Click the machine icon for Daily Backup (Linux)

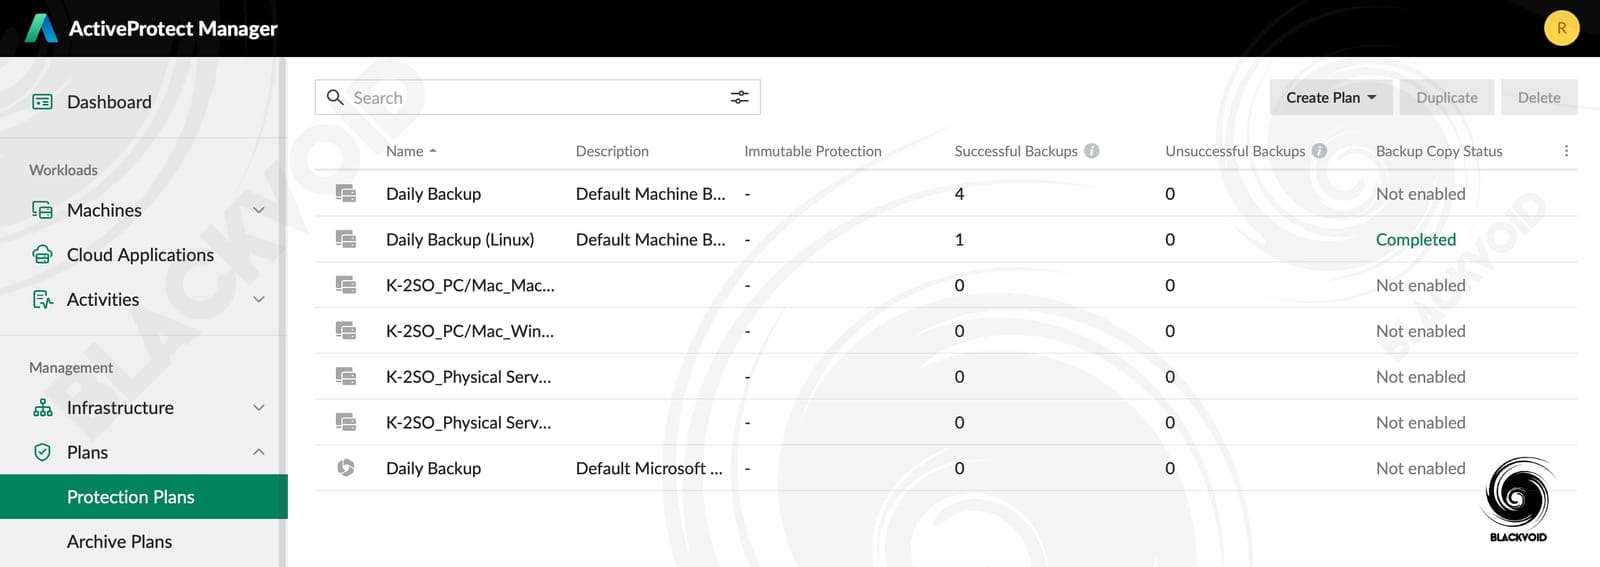(x=346, y=239)
